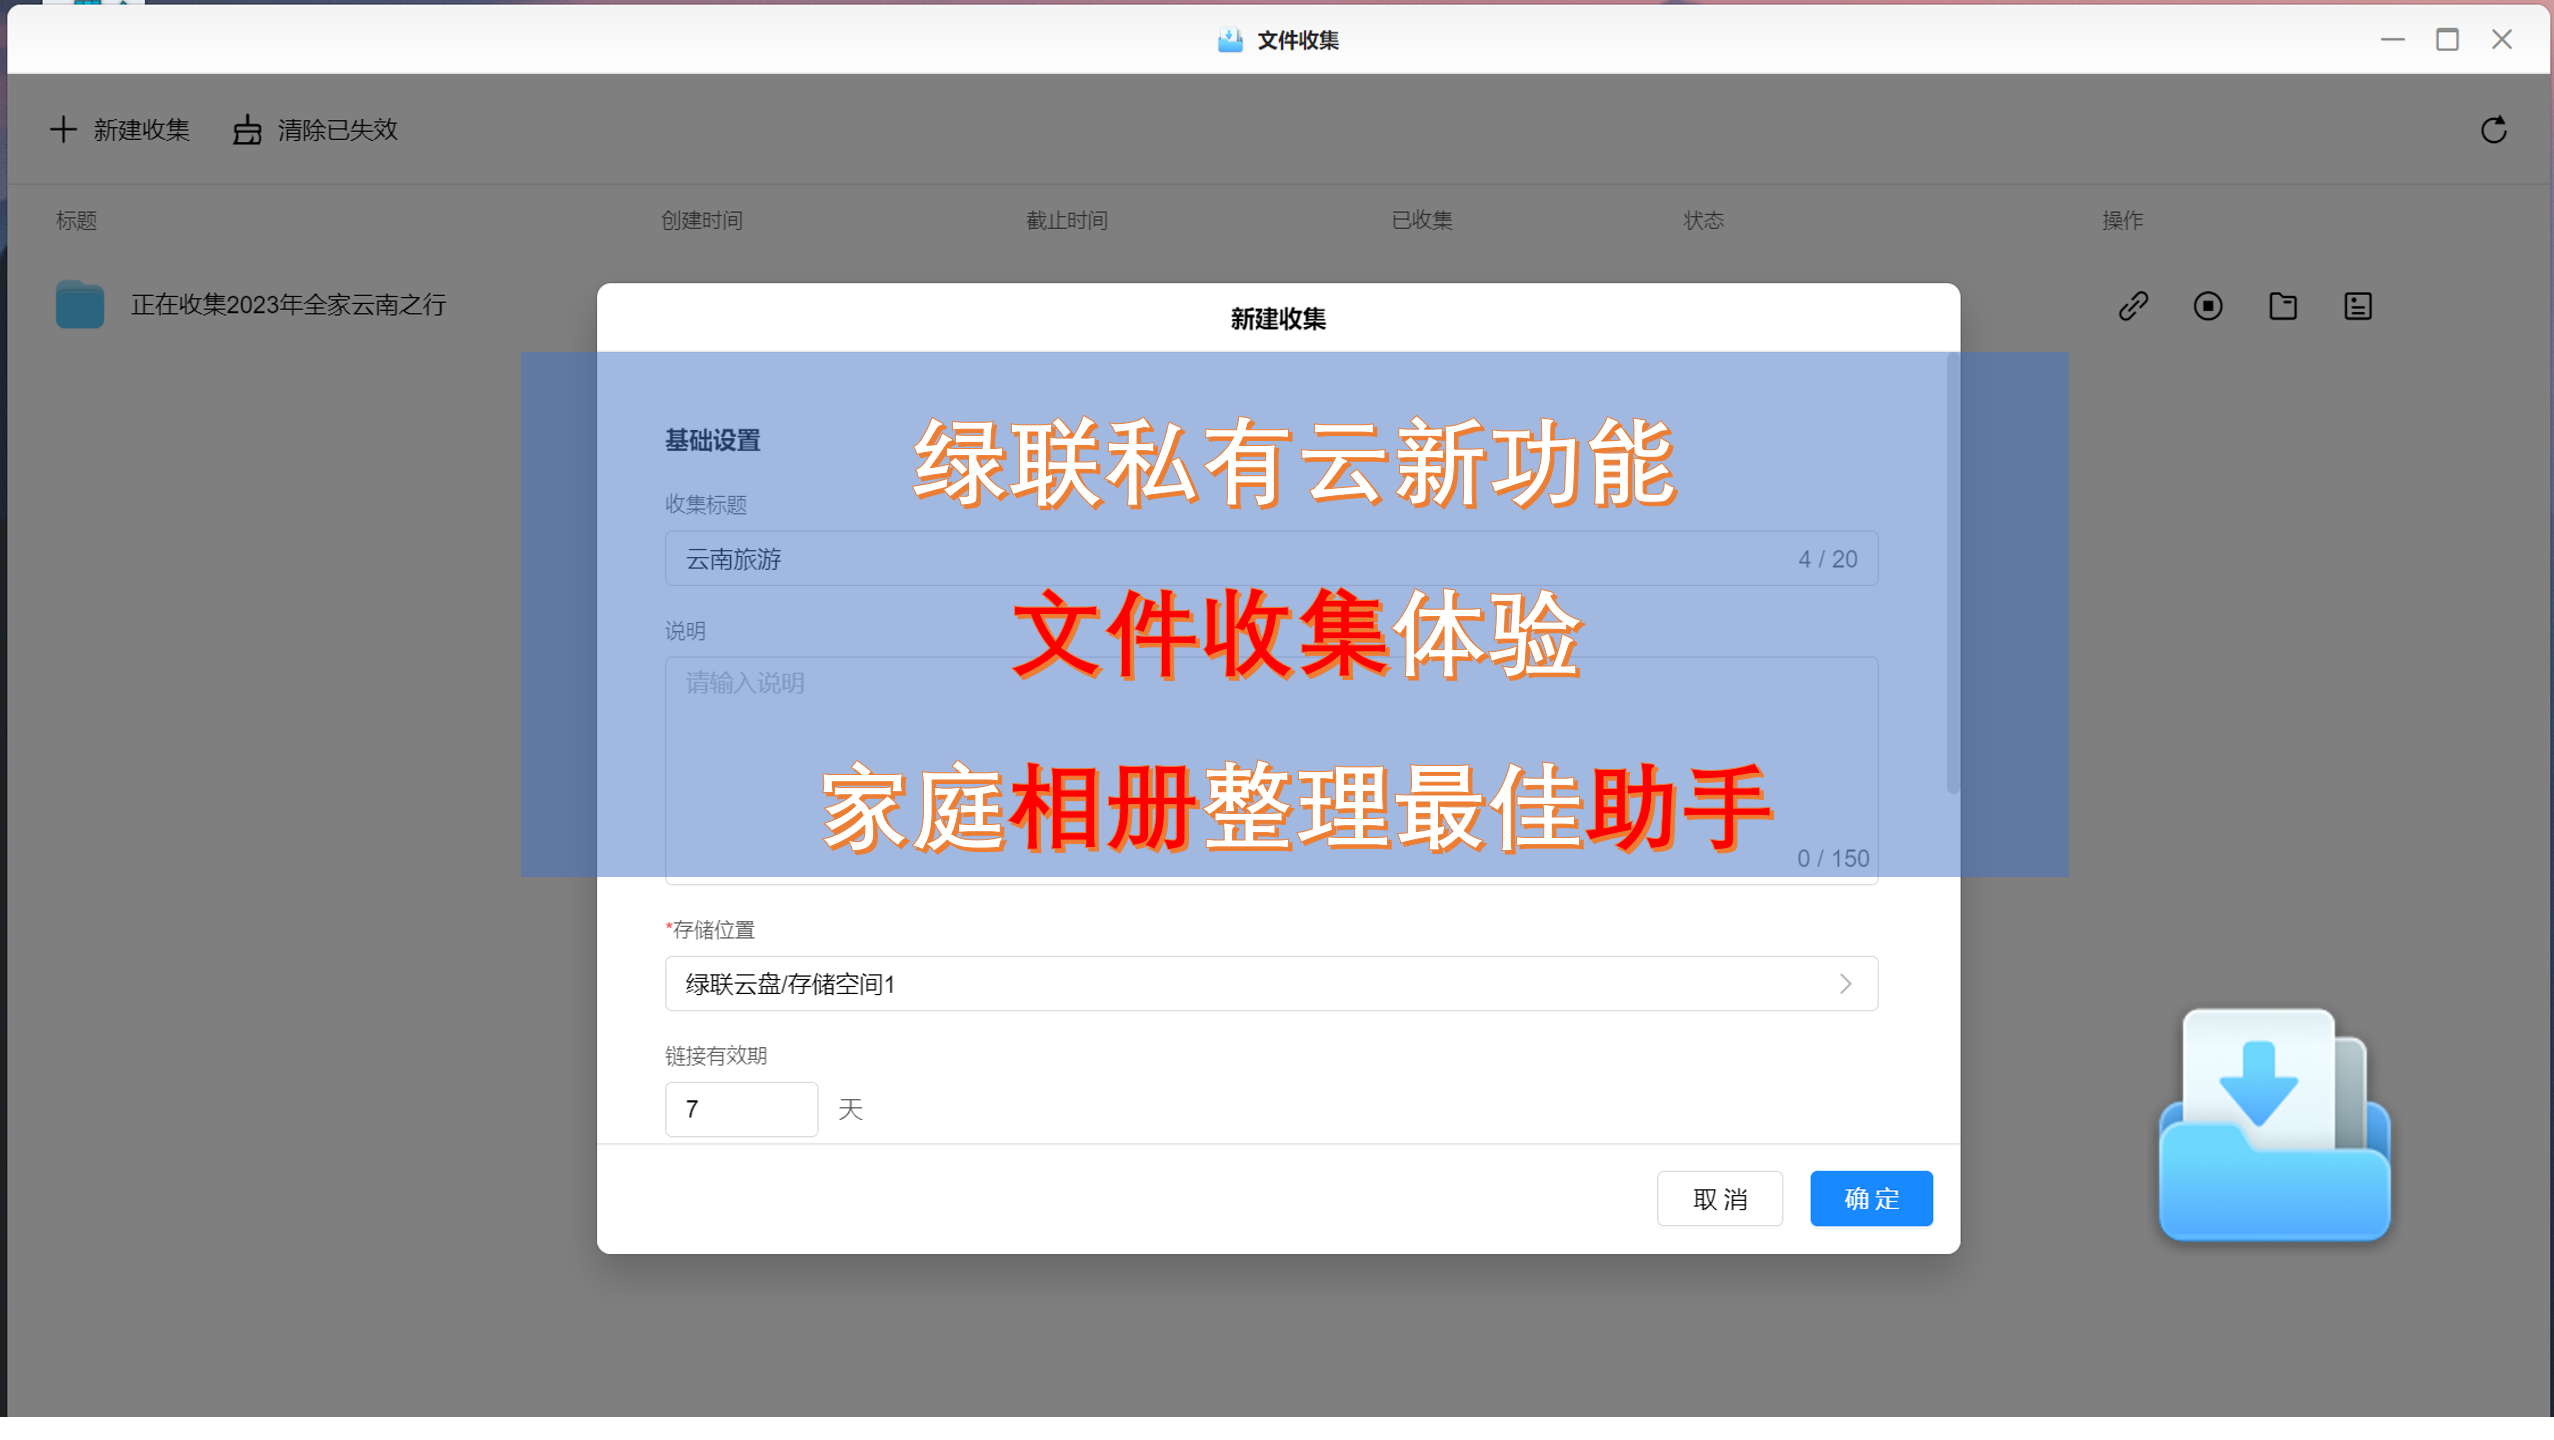Screen dimensions: 2554x1440
Task: Click the 创建时间 column header
Action: click(701, 220)
